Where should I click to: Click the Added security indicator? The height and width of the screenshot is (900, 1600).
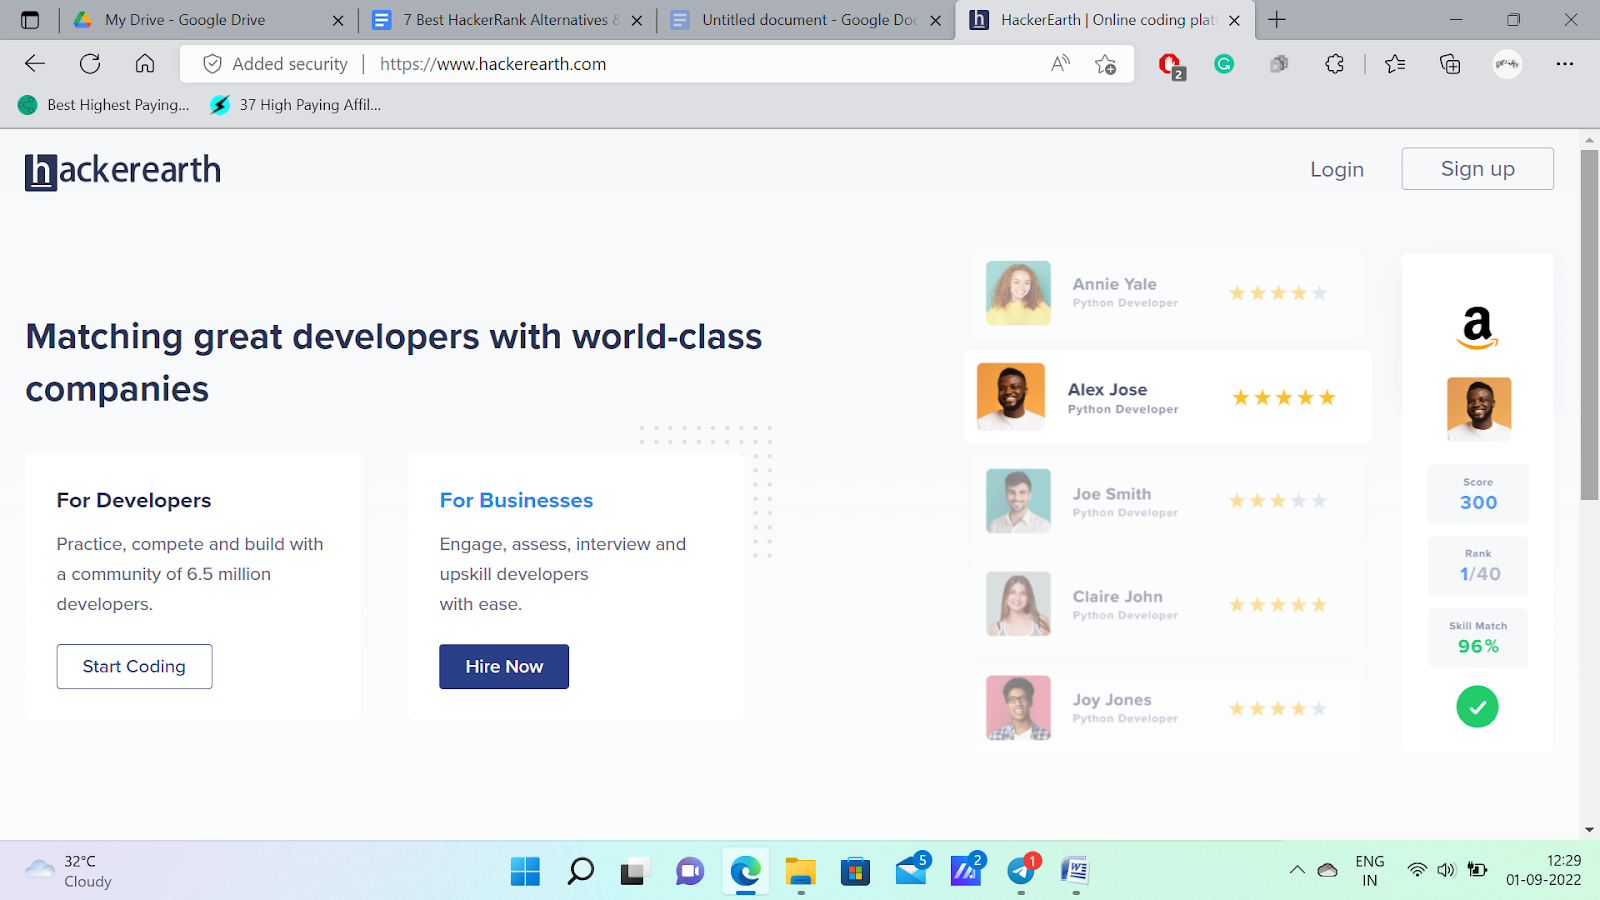pyautogui.click(x=275, y=64)
